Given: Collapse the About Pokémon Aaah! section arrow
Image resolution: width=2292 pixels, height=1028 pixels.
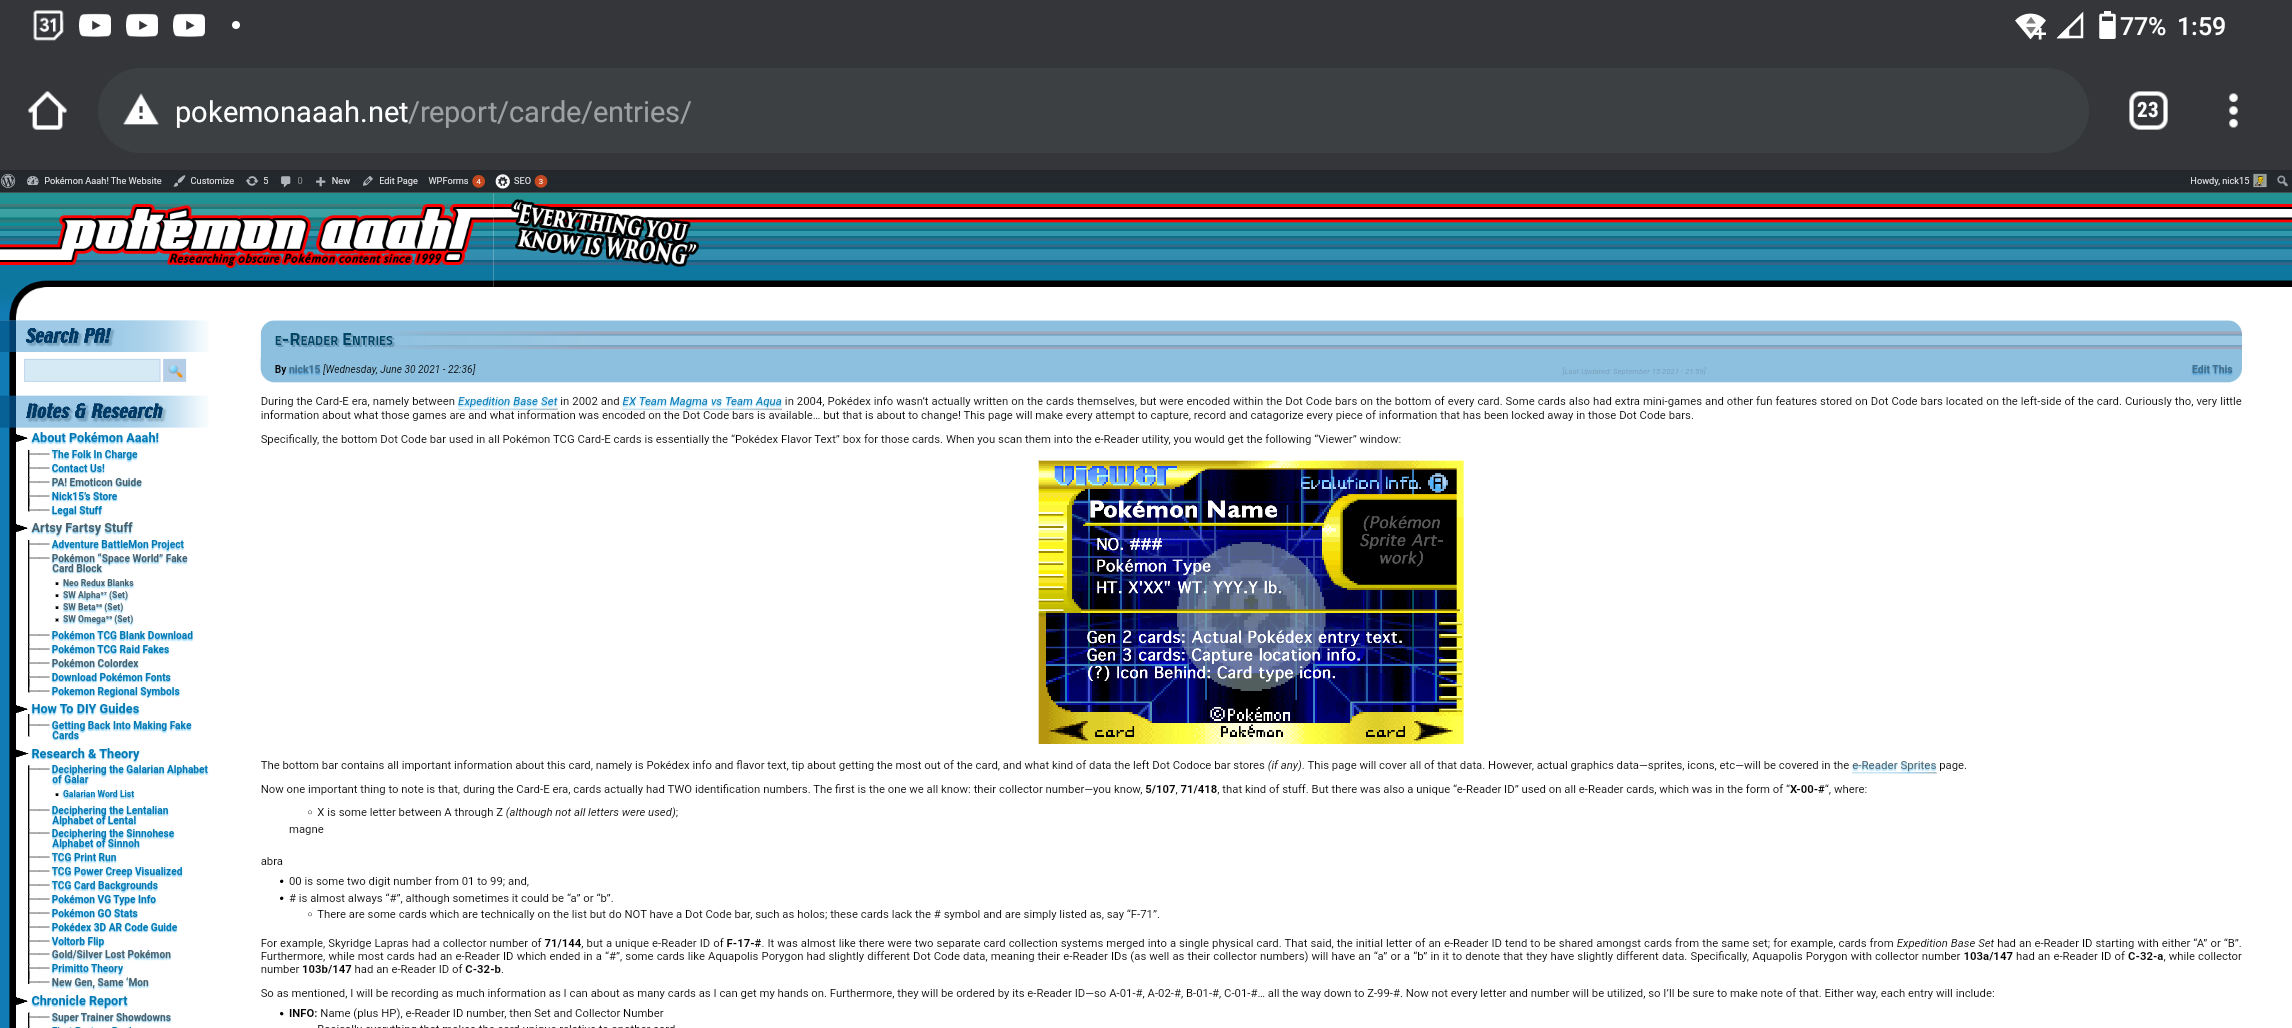Looking at the screenshot, I should 21,438.
